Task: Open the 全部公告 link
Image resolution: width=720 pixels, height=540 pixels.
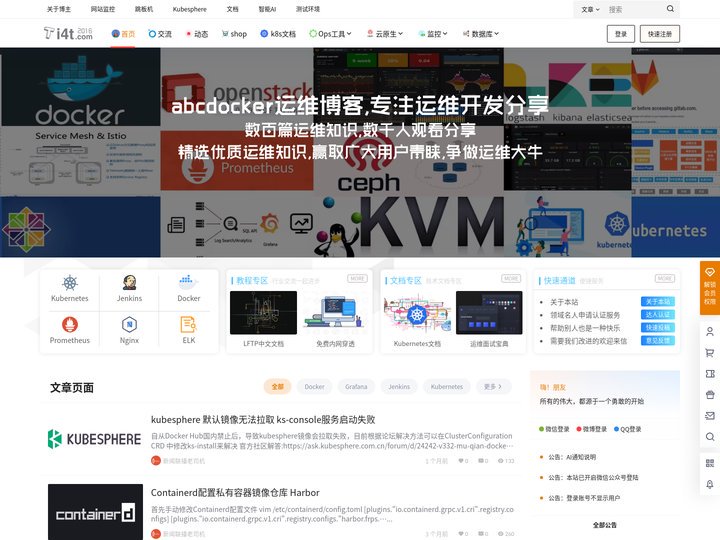Action: [x=604, y=525]
